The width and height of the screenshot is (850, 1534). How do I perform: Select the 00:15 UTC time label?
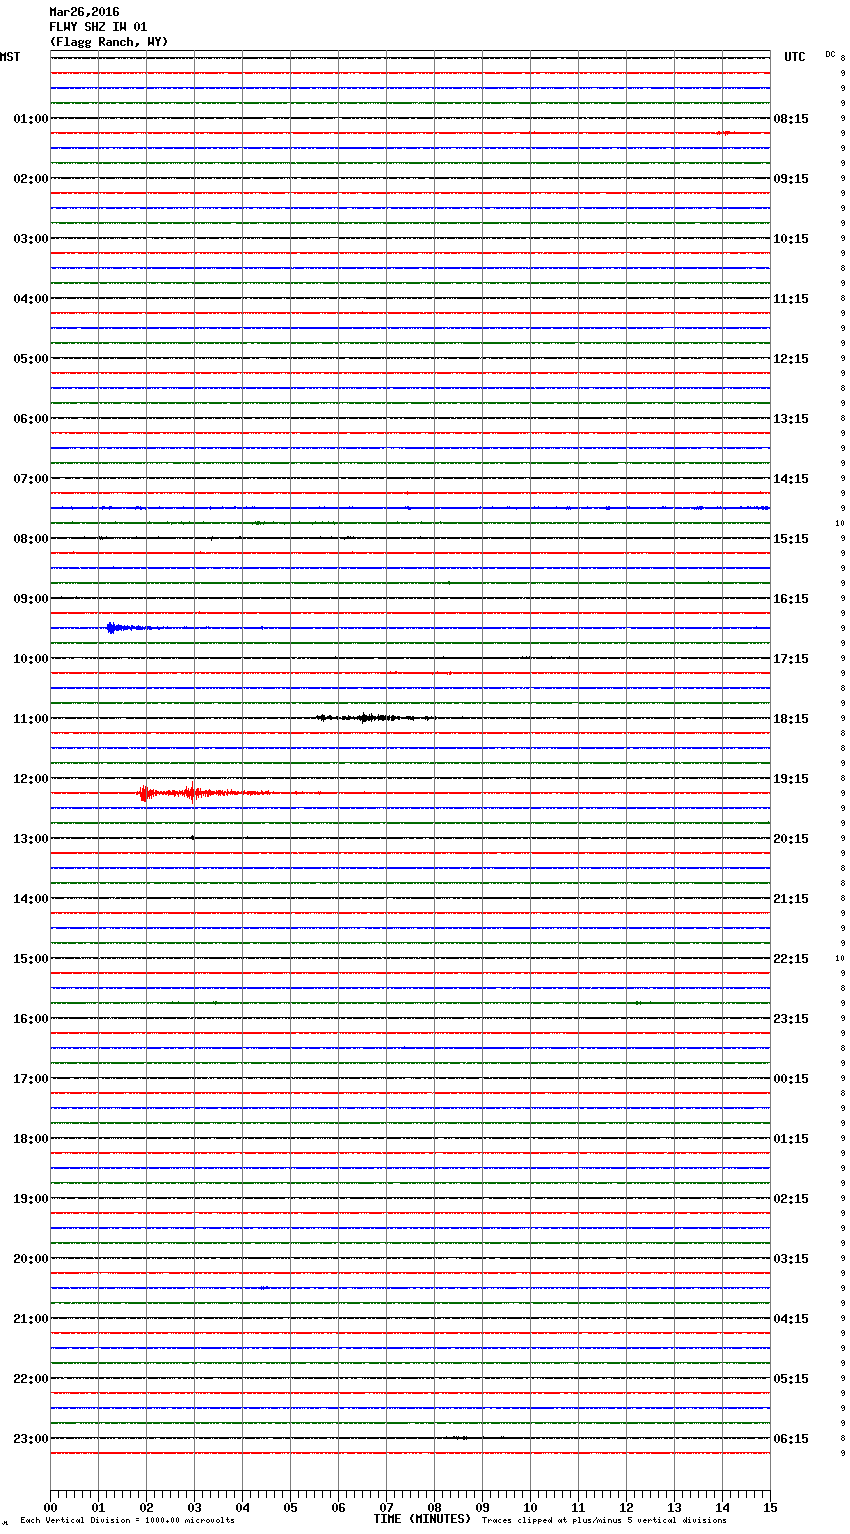pyautogui.click(x=791, y=1079)
